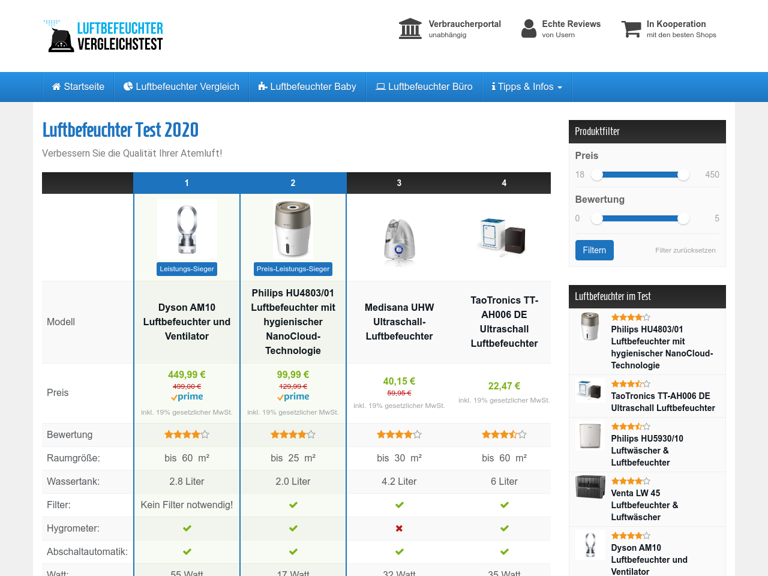Click the Echte Reviews user icon
Image resolution: width=768 pixels, height=576 pixels.
point(529,29)
